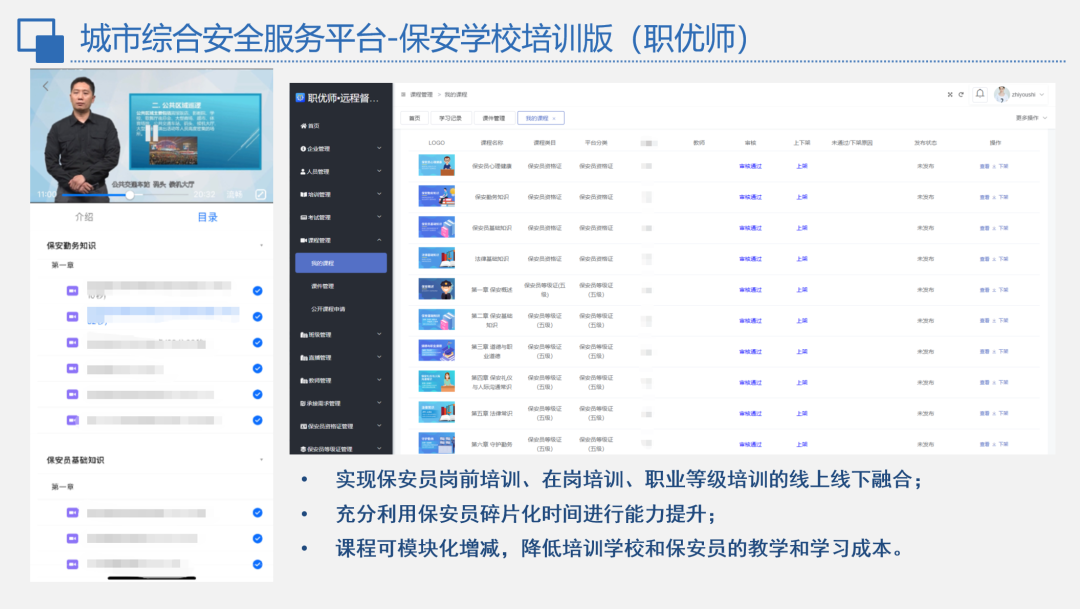Open the 保安员基础知识 course thumbnail in table
This screenshot has width=1080, height=609.
pos(437,228)
